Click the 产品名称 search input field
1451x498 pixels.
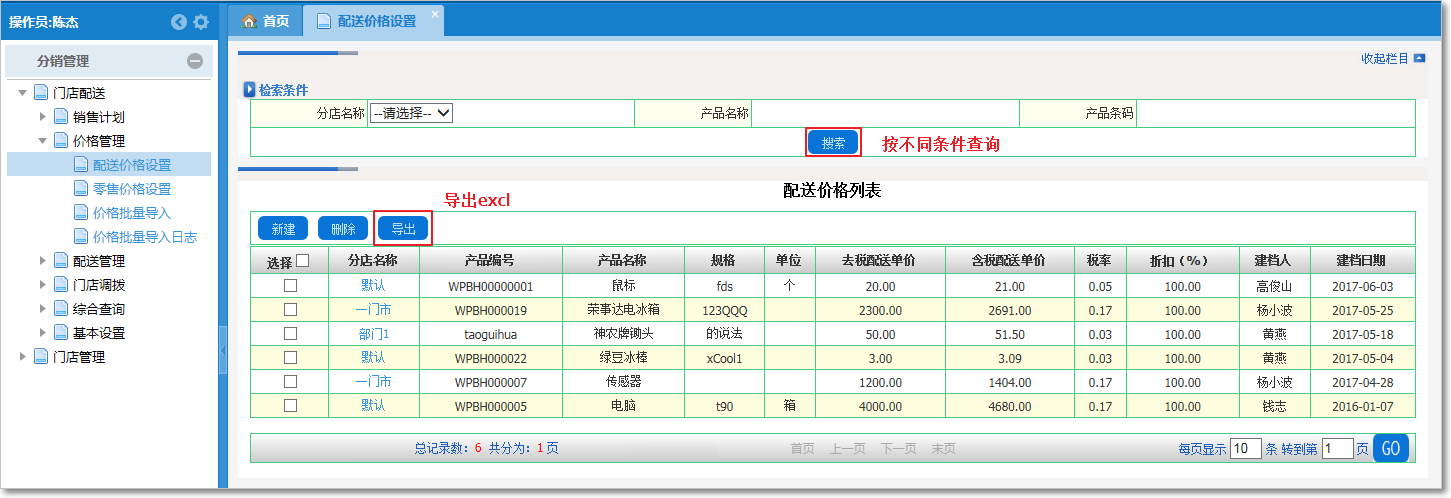[x=885, y=114]
